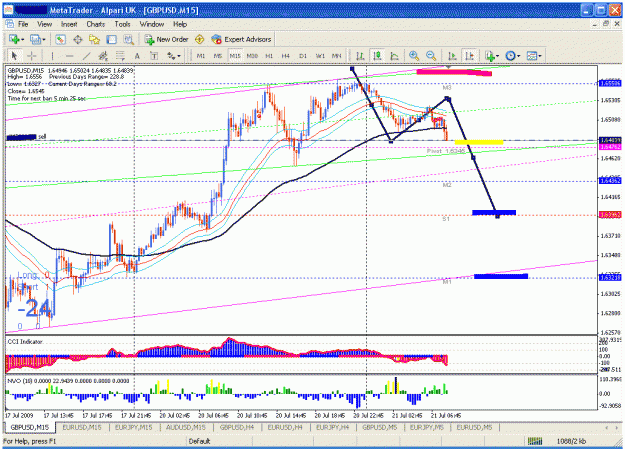Viewport: 625px width, 449px height.
Task: Toggle the Data Window crosshair-target icon
Action: click(x=77, y=39)
